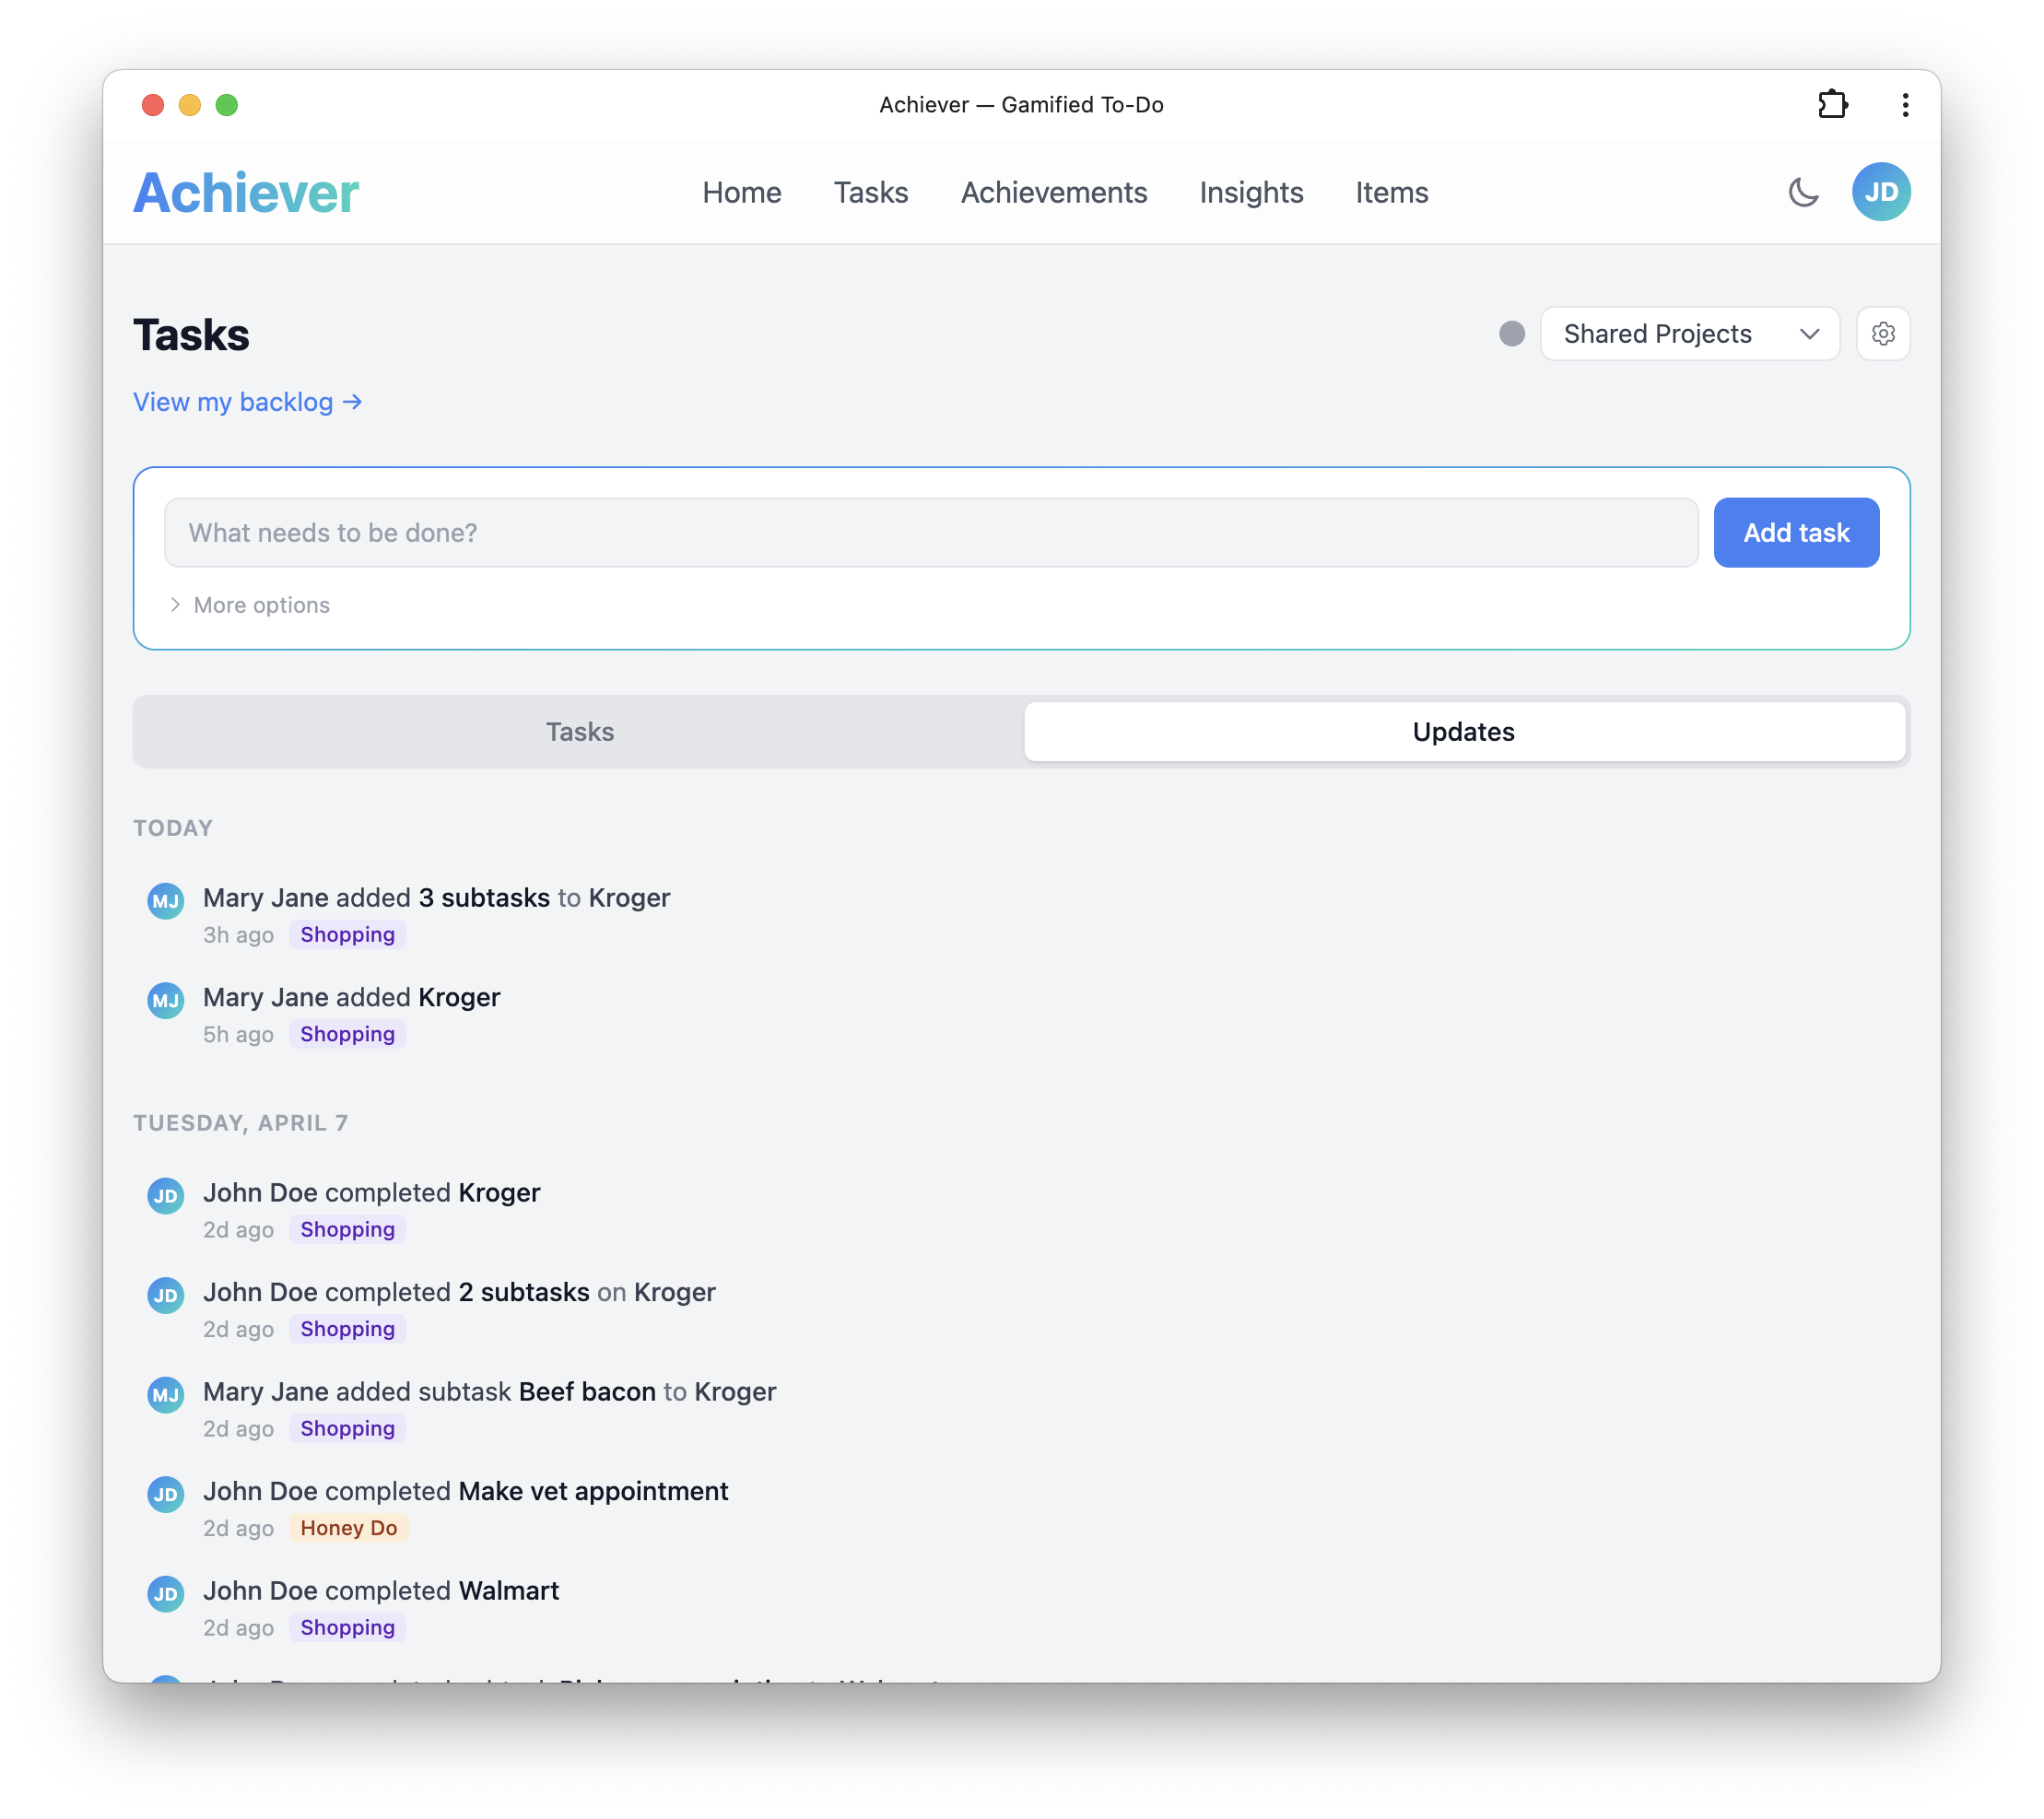The height and width of the screenshot is (1819, 2044).
Task: Switch to the Tasks updates segment
Action: [579, 731]
